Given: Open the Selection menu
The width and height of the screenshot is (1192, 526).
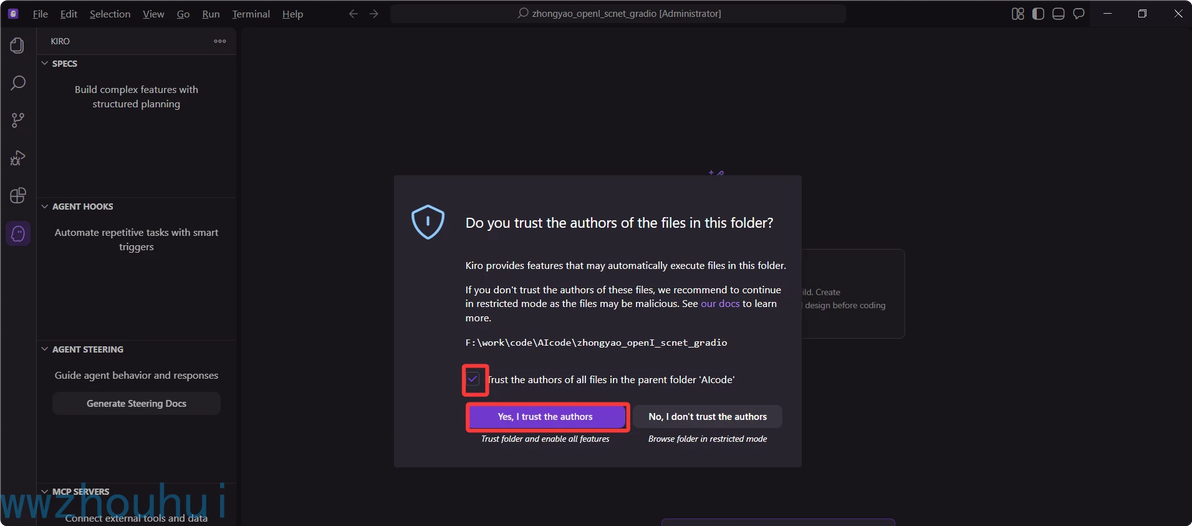Looking at the screenshot, I should 110,14.
